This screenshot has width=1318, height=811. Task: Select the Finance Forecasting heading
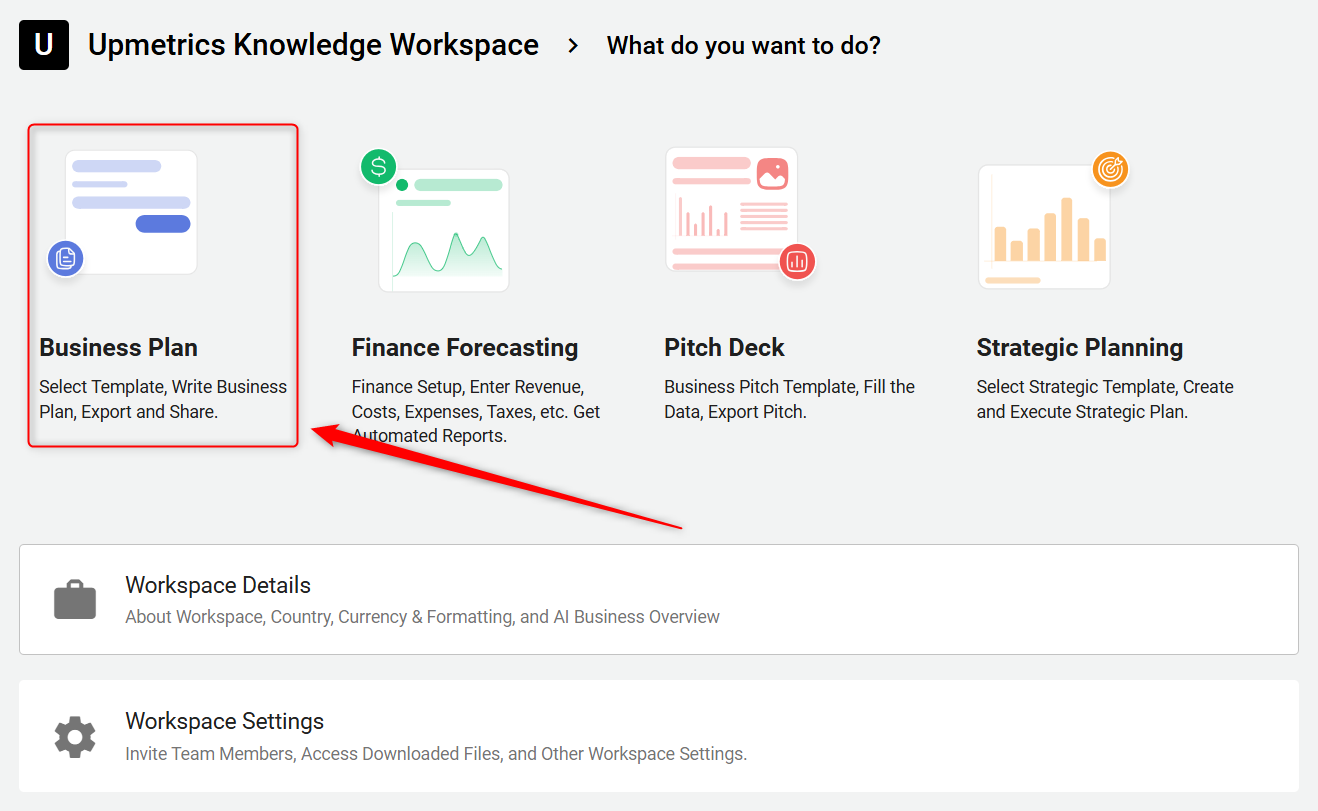(465, 347)
